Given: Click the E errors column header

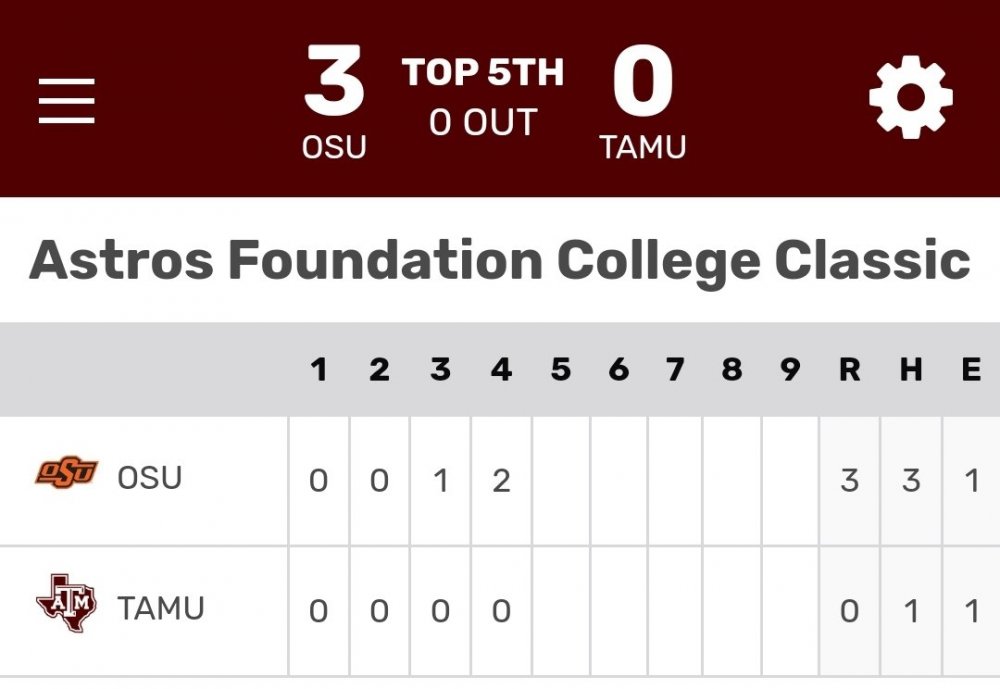Looking at the screenshot, I should pos(971,370).
